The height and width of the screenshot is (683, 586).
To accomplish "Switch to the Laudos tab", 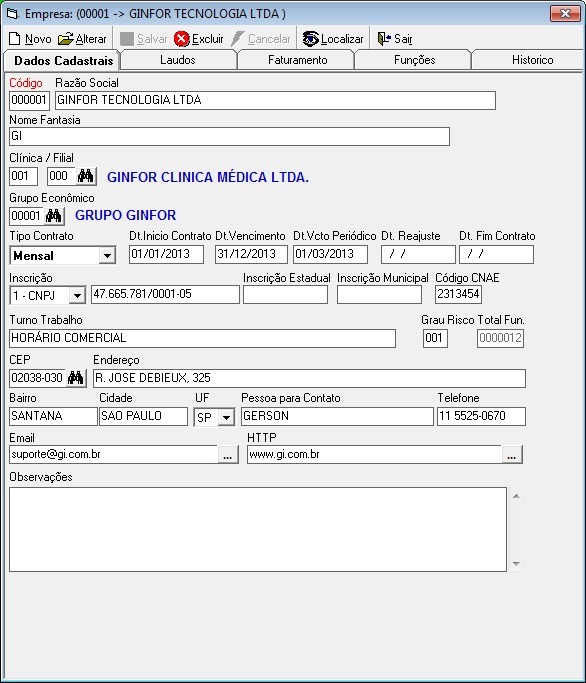I will [178, 60].
